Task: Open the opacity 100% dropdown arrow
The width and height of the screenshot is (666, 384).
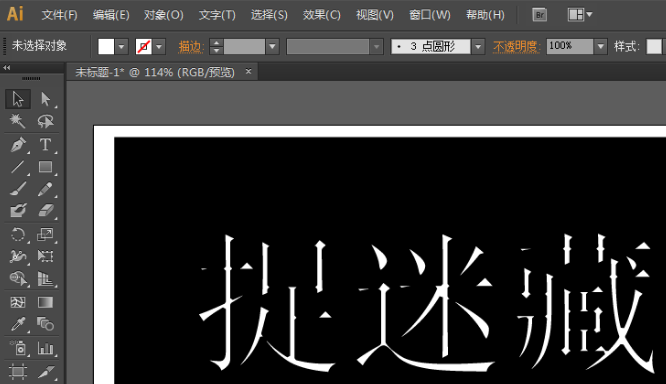Action: pyautogui.click(x=600, y=46)
